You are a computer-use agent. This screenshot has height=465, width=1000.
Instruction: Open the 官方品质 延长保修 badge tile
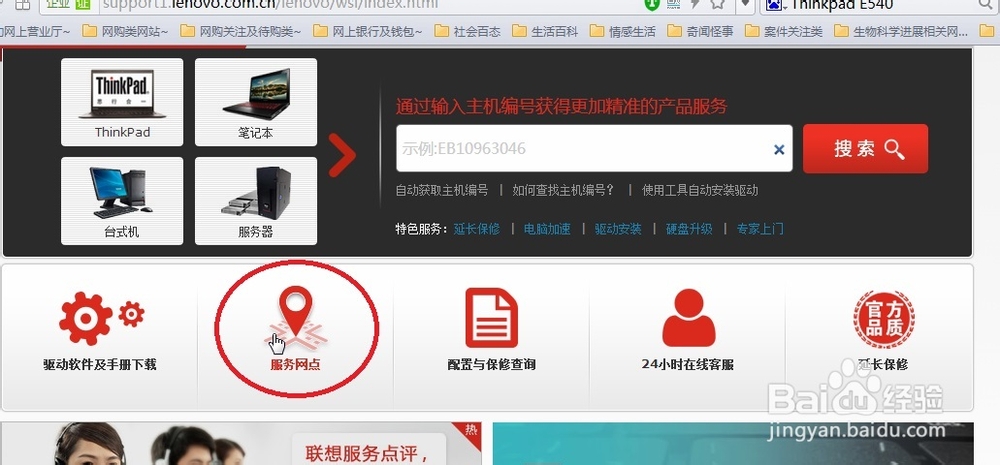point(883,332)
